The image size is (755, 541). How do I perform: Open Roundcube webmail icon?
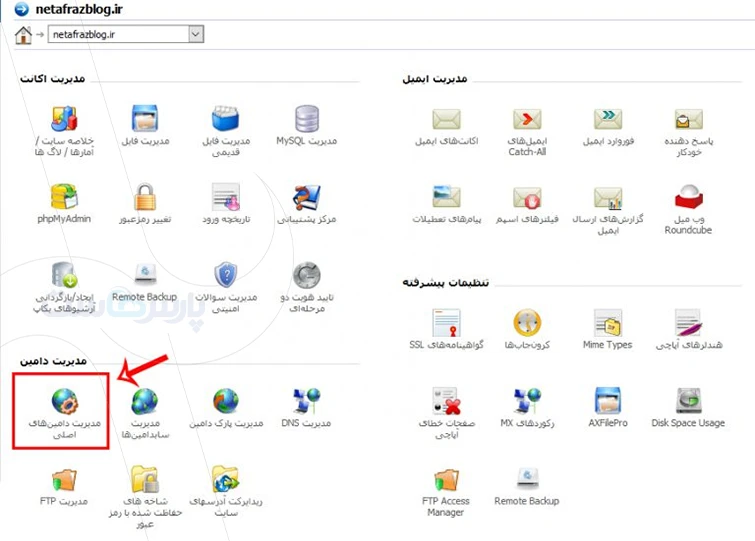[x=689, y=197]
